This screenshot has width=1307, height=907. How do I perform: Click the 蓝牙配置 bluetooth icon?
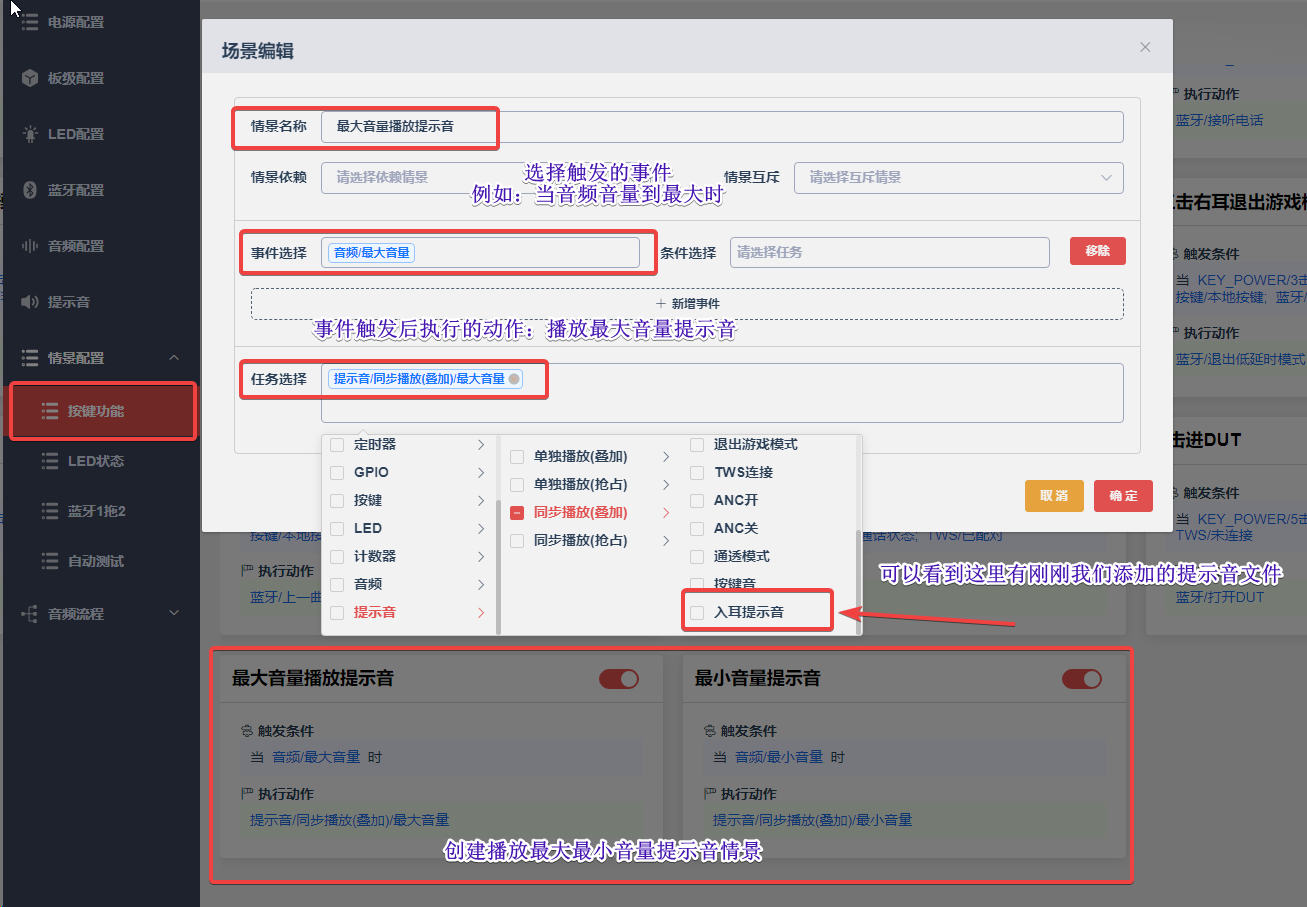[30, 190]
